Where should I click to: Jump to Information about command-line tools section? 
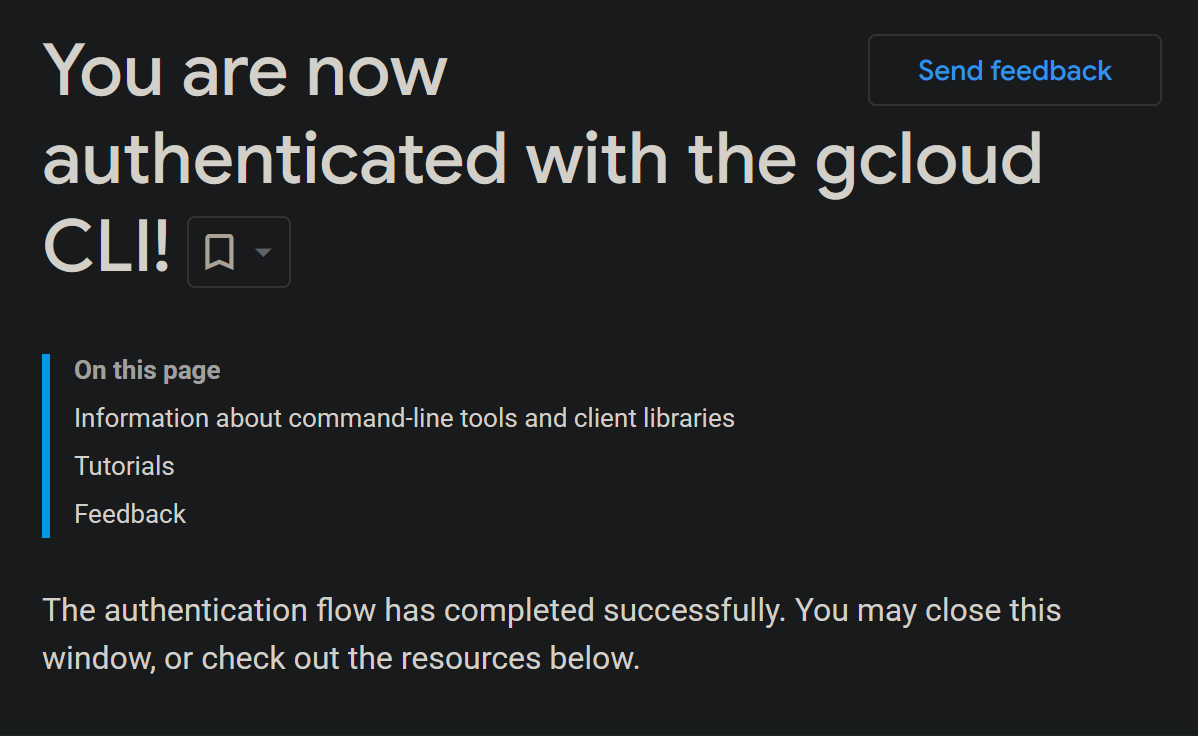click(404, 418)
